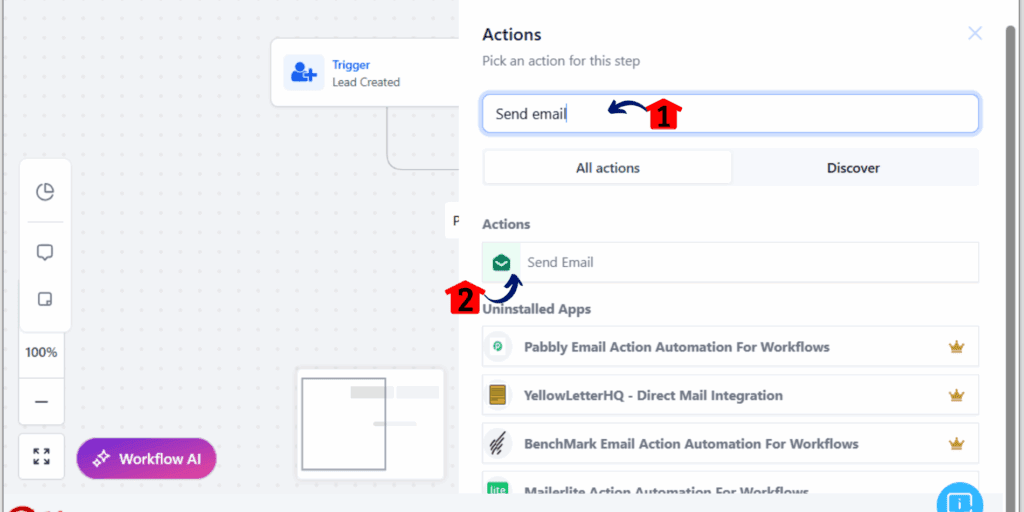Click the Pabbly app logo icon
The height and width of the screenshot is (512, 1024).
click(x=498, y=347)
